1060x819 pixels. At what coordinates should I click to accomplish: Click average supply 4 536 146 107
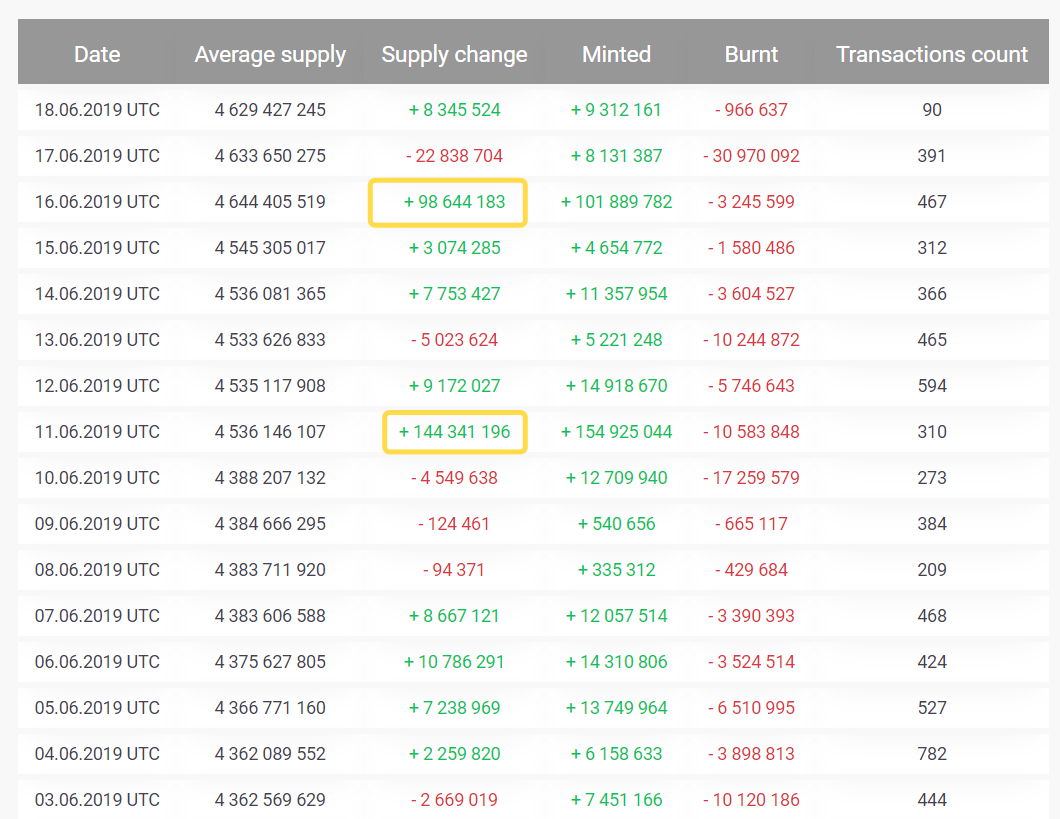click(270, 431)
